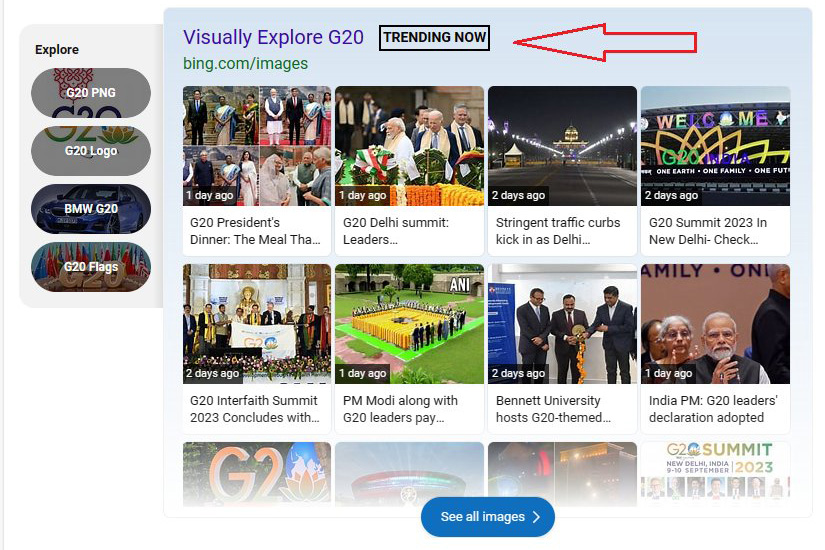The image size is (825, 550).
Task: Open the illuminated stadium thumbnail in bottom row
Action: click(x=409, y=474)
